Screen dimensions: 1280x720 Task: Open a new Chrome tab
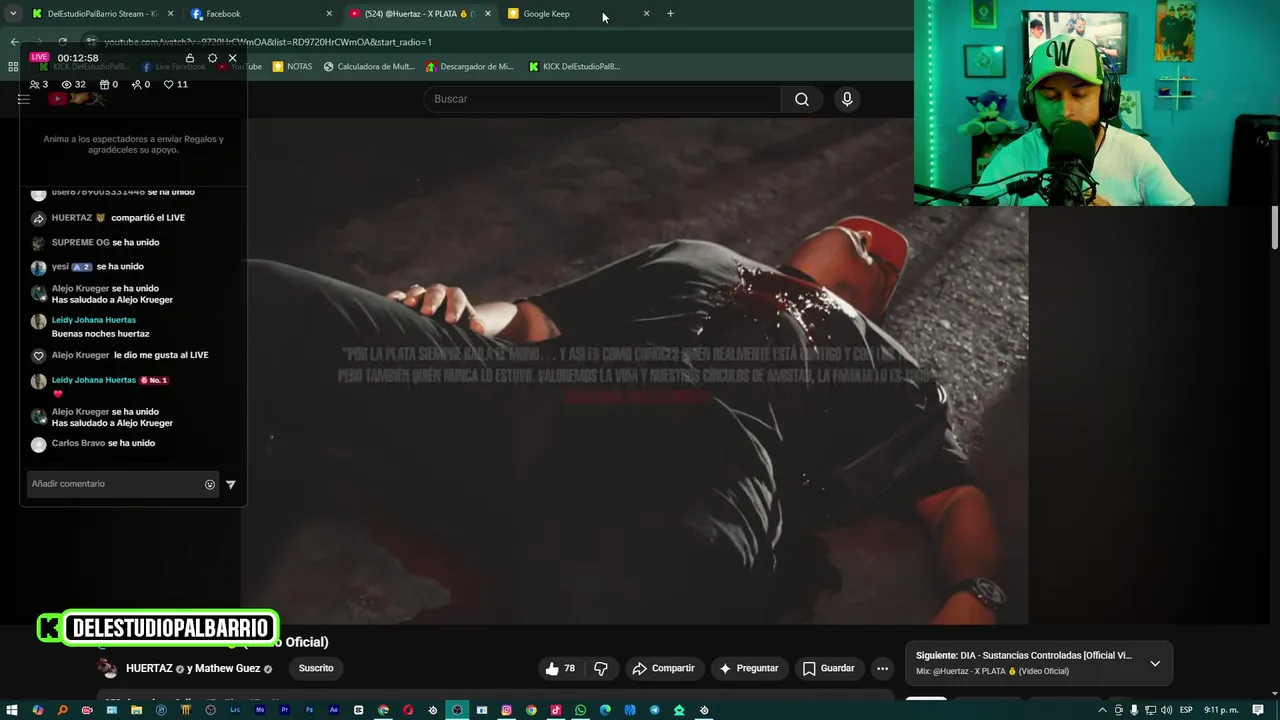point(670,14)
